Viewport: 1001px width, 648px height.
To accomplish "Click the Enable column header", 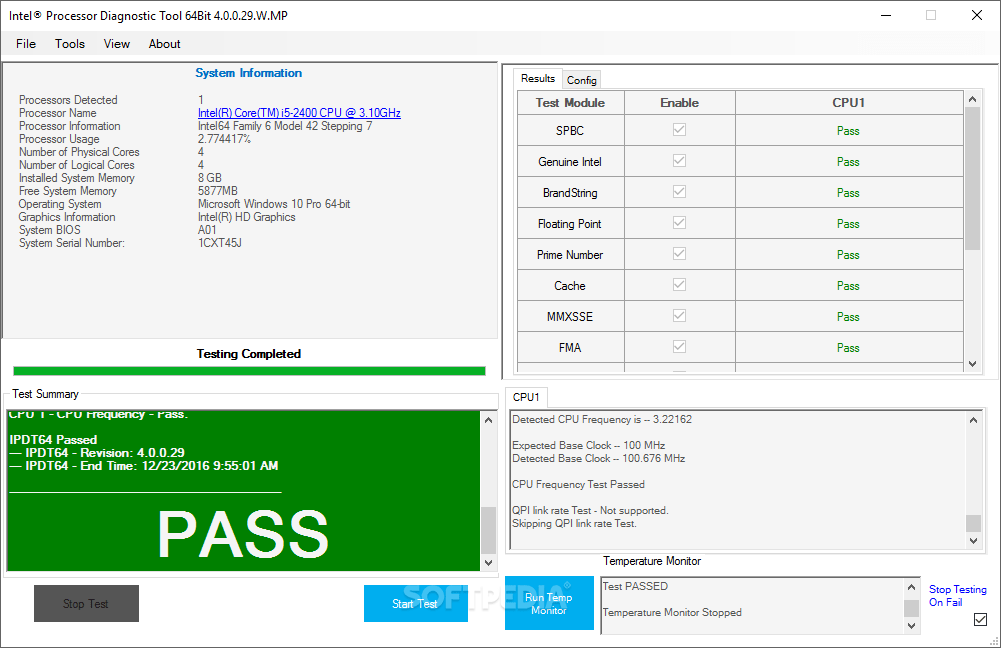I will [679, 103].
